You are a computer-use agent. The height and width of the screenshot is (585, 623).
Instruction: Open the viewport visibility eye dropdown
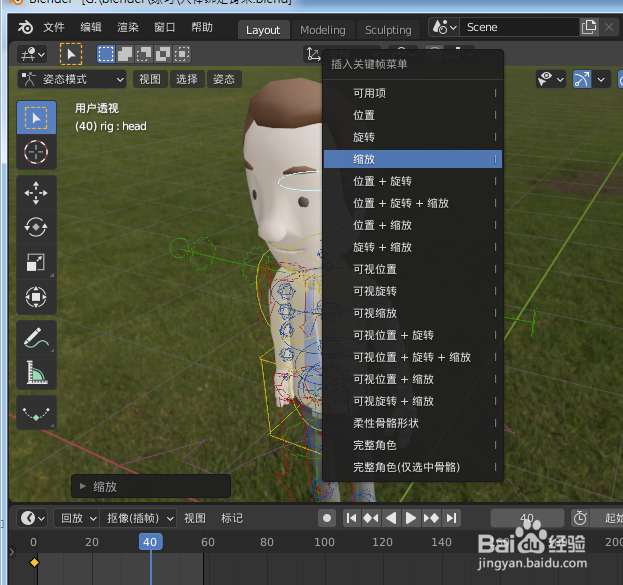point(551,79)
